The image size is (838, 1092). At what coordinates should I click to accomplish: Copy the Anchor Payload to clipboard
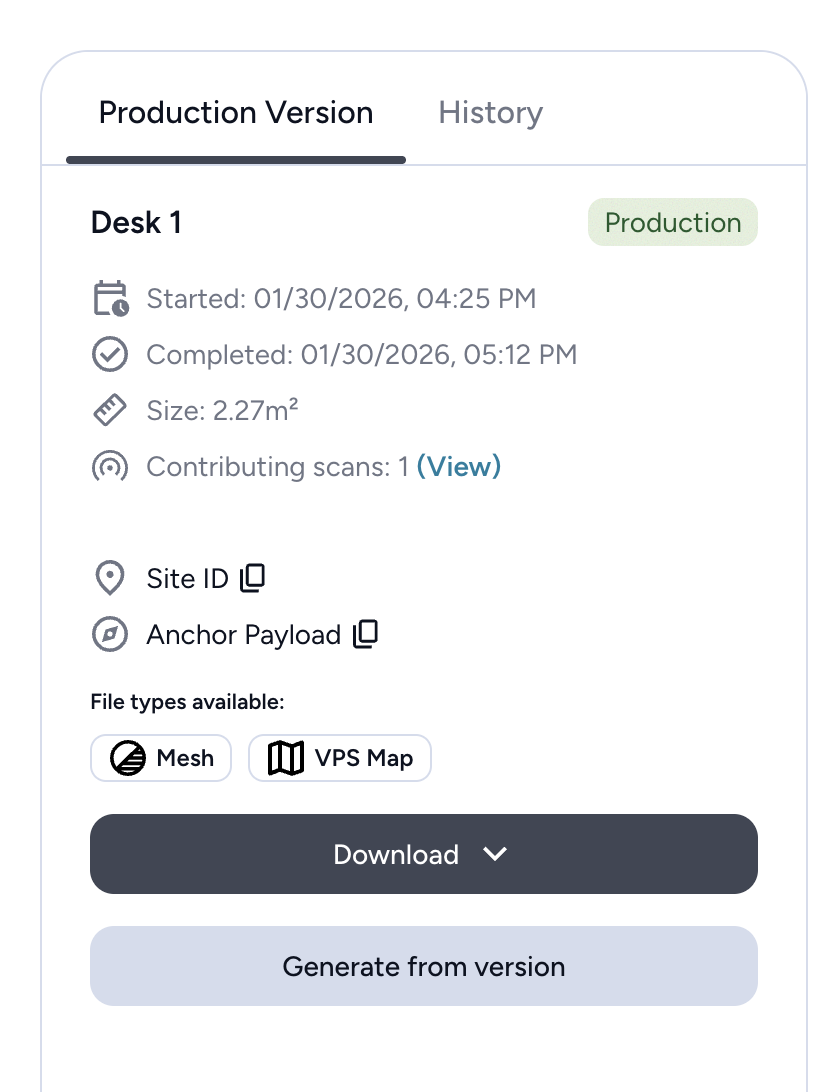tap(366, 634)
